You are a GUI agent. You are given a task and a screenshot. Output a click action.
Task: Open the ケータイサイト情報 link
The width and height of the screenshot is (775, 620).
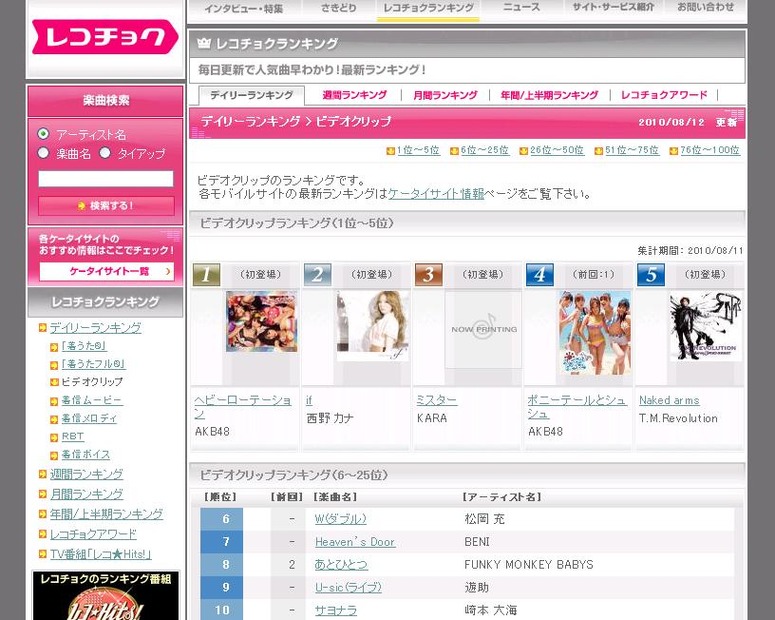(x=436, y=194)
